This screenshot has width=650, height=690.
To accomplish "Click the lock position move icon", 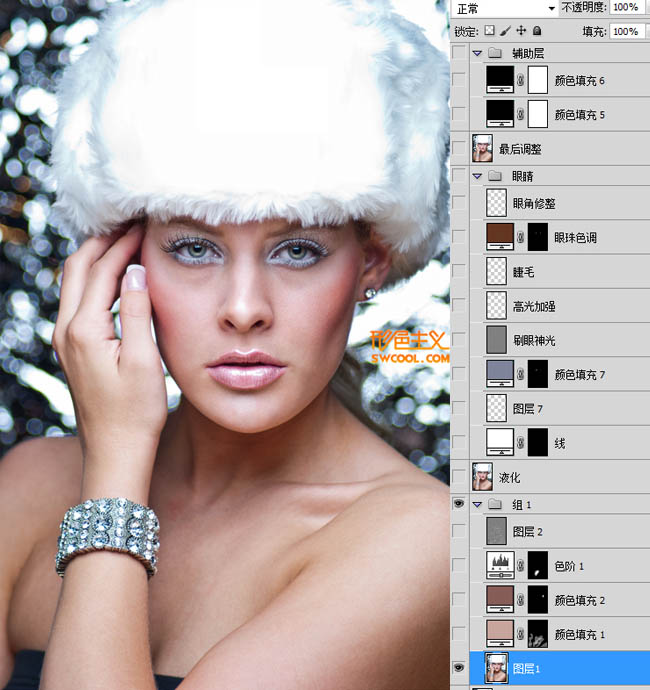I will [521, 30].
